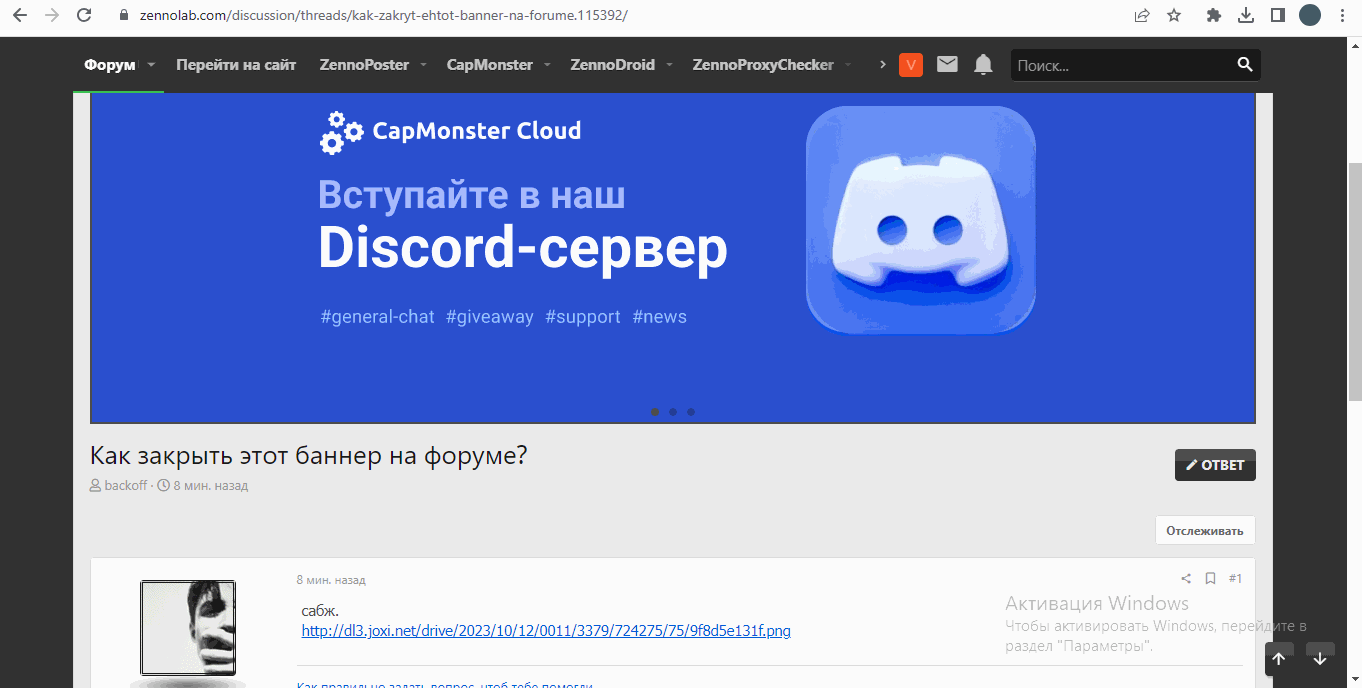Show more navigation items chevron
This screenshot has height=688, width=1362.
tap(883, 65)
